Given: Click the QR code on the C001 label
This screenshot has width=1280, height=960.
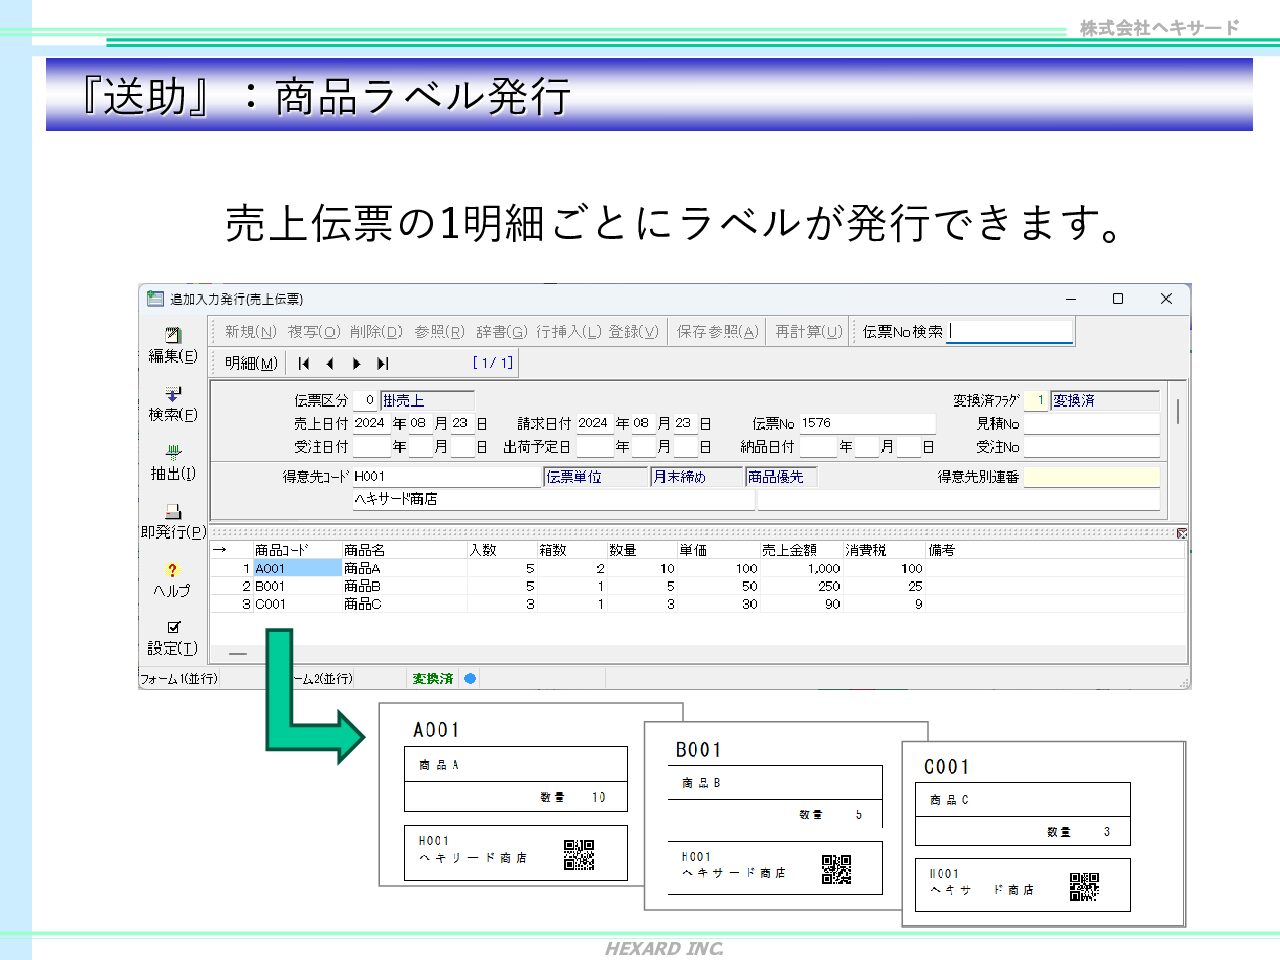Looking at the screenshot, I should tap(1084, 887).
